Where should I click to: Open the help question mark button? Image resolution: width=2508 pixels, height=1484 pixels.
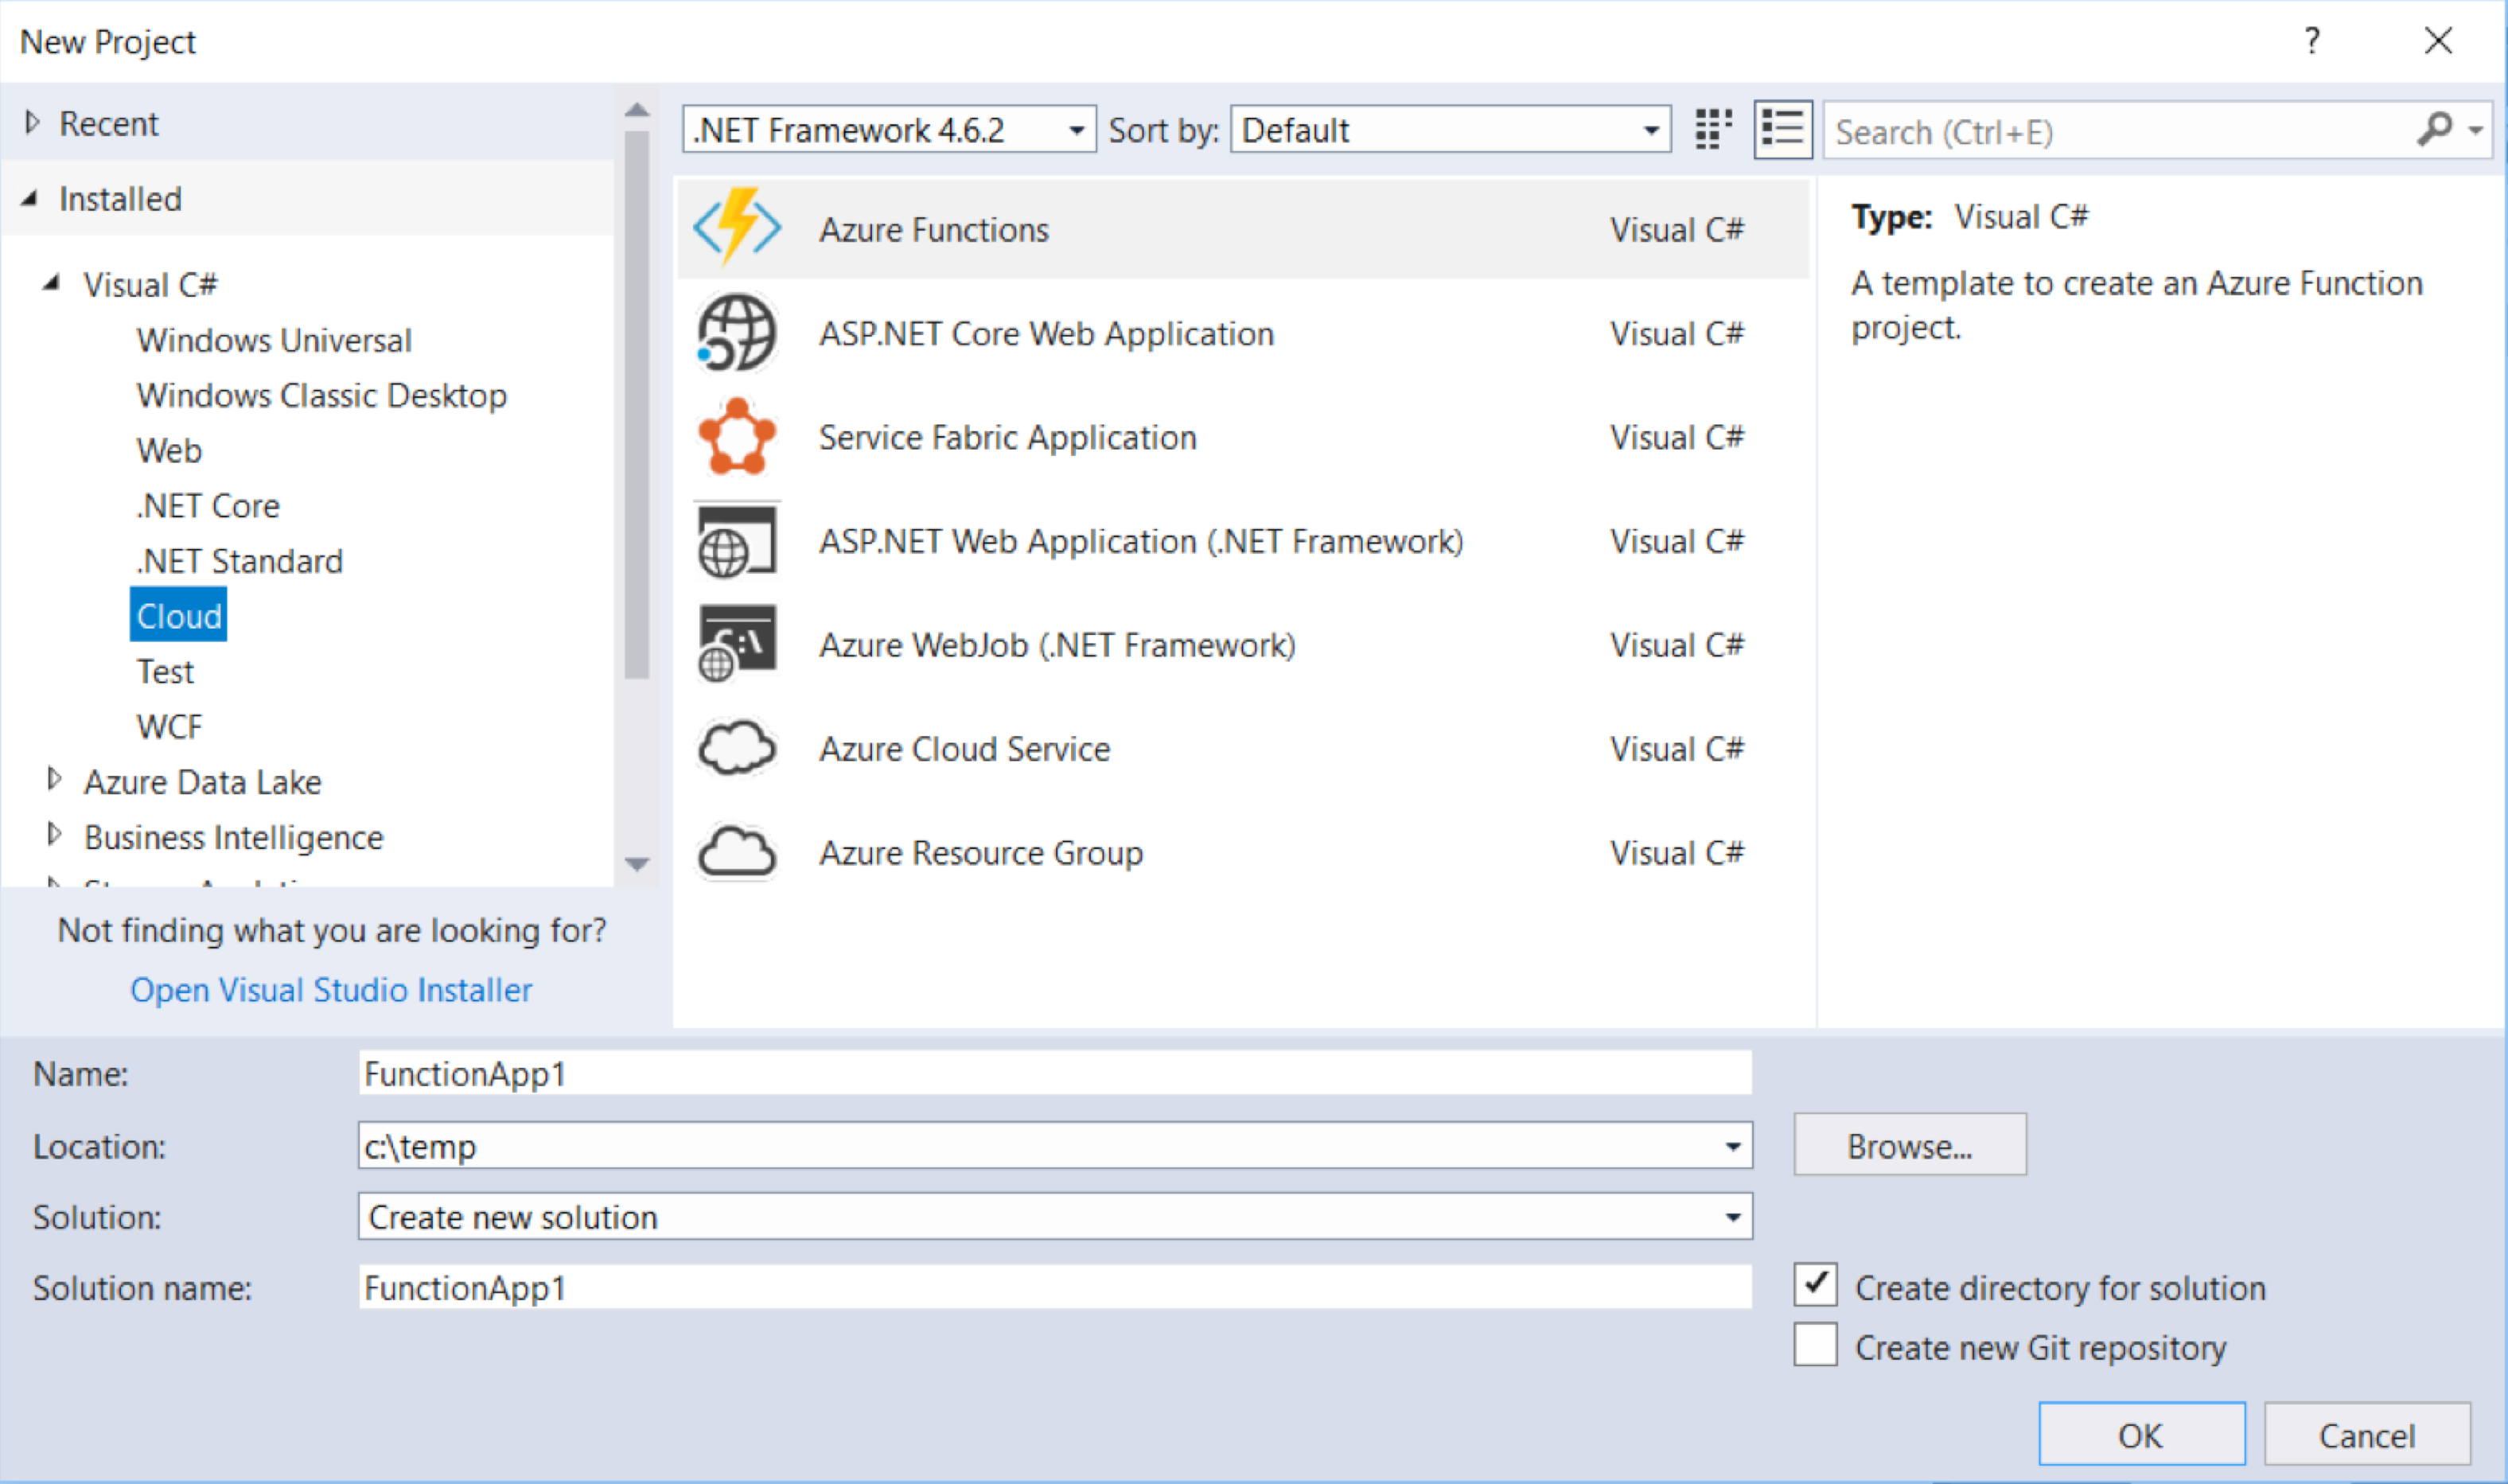pos(2312,41)
